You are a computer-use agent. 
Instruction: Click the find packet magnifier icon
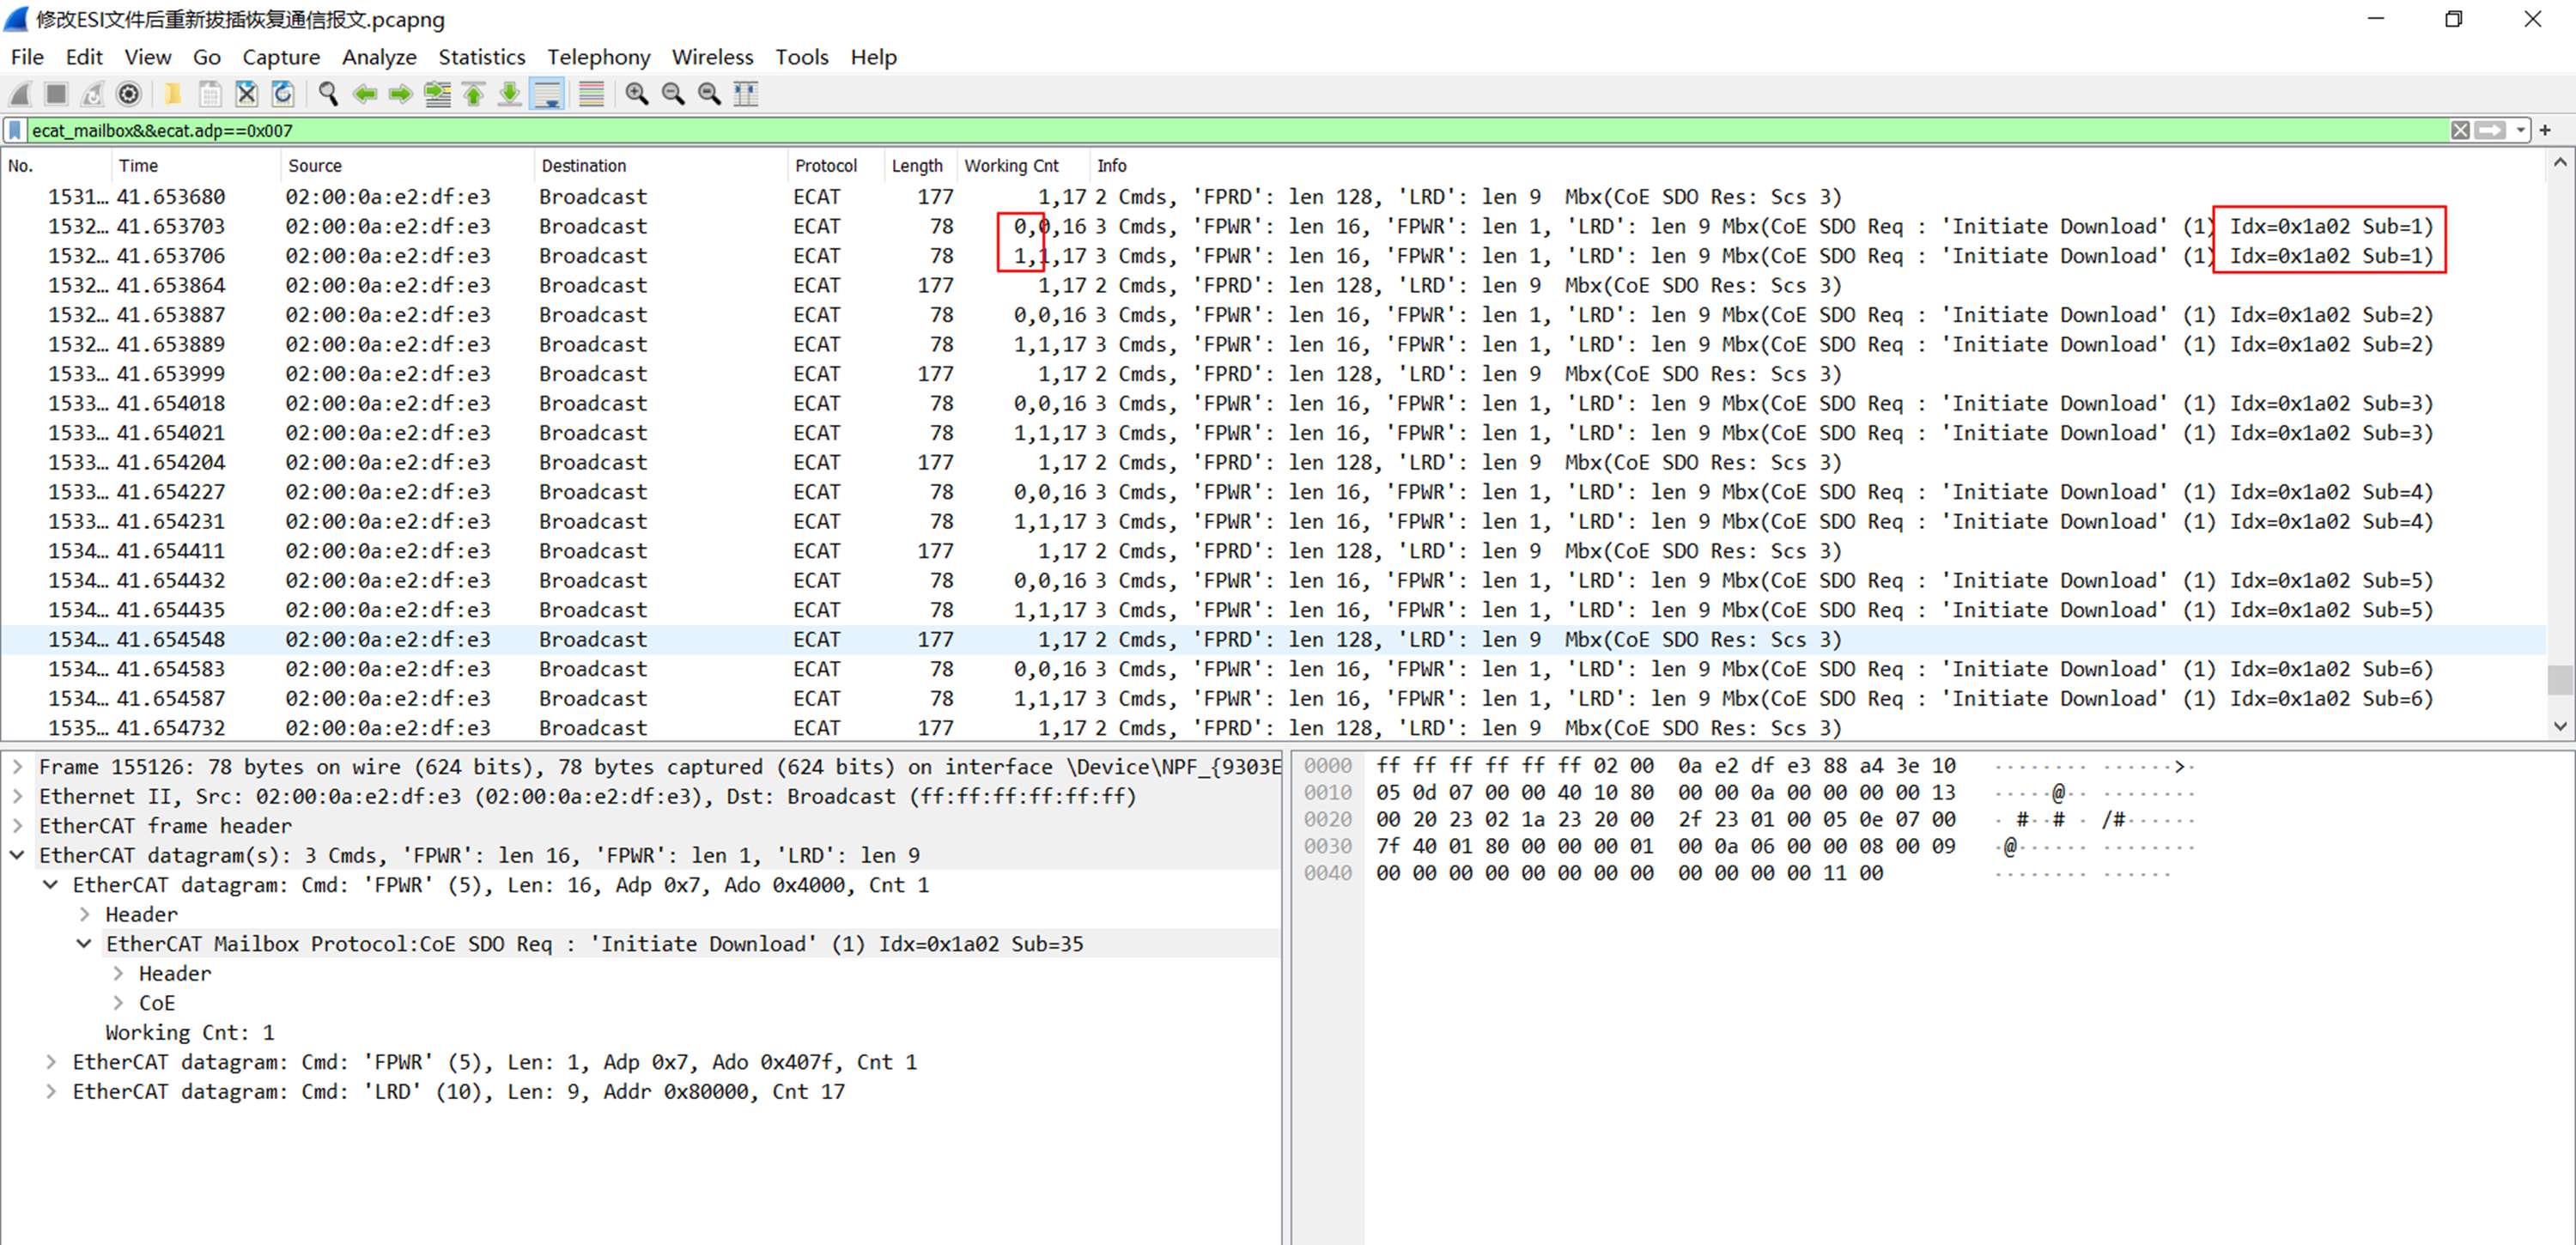coord(328,94)
